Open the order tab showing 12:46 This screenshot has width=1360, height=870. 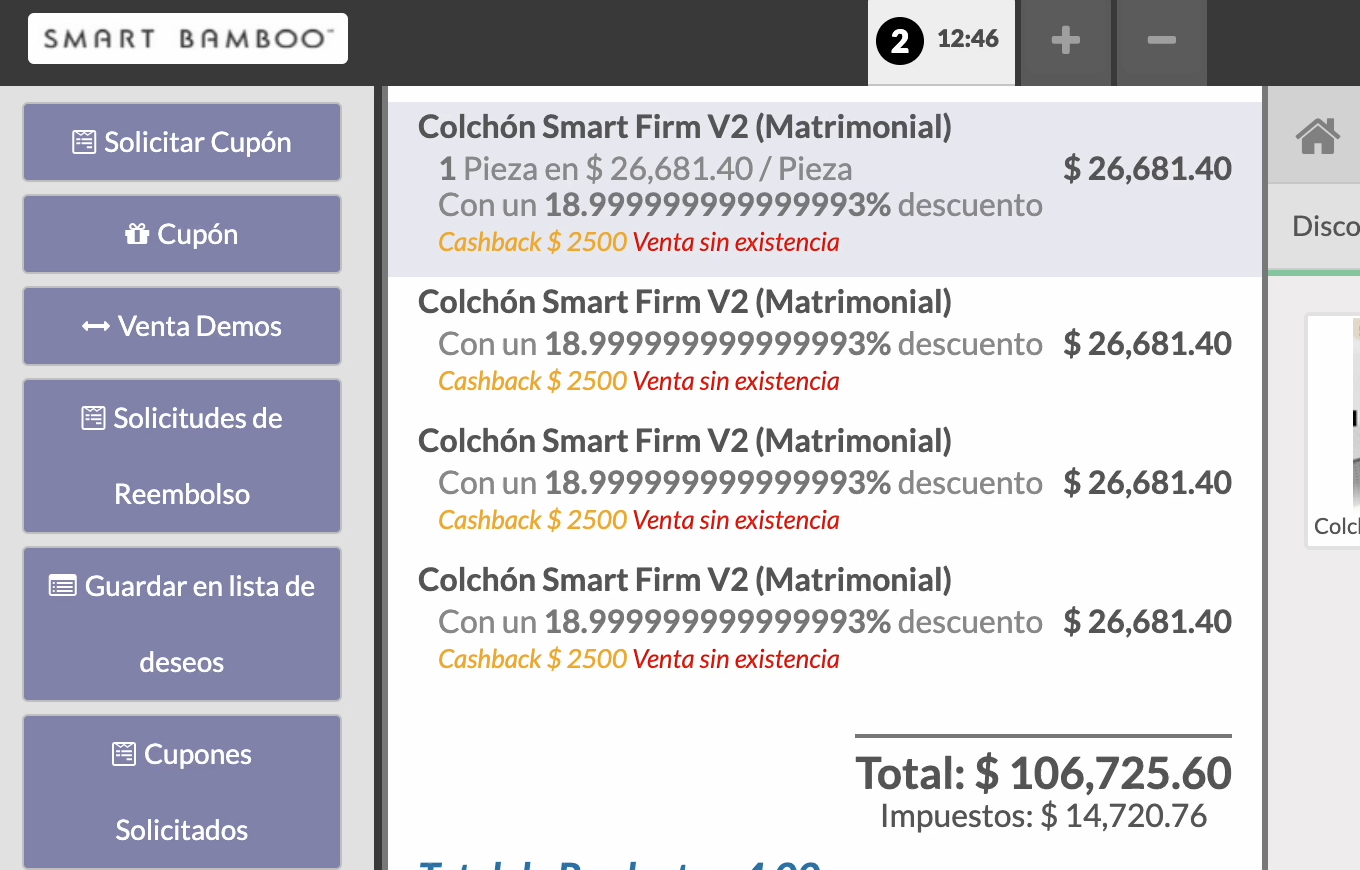(x=941, y=42)
